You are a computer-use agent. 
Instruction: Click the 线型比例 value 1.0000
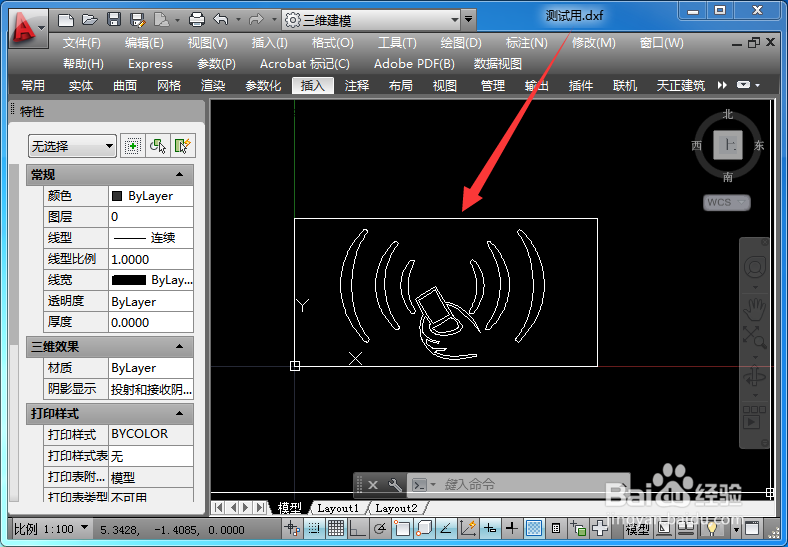(151, 259)
